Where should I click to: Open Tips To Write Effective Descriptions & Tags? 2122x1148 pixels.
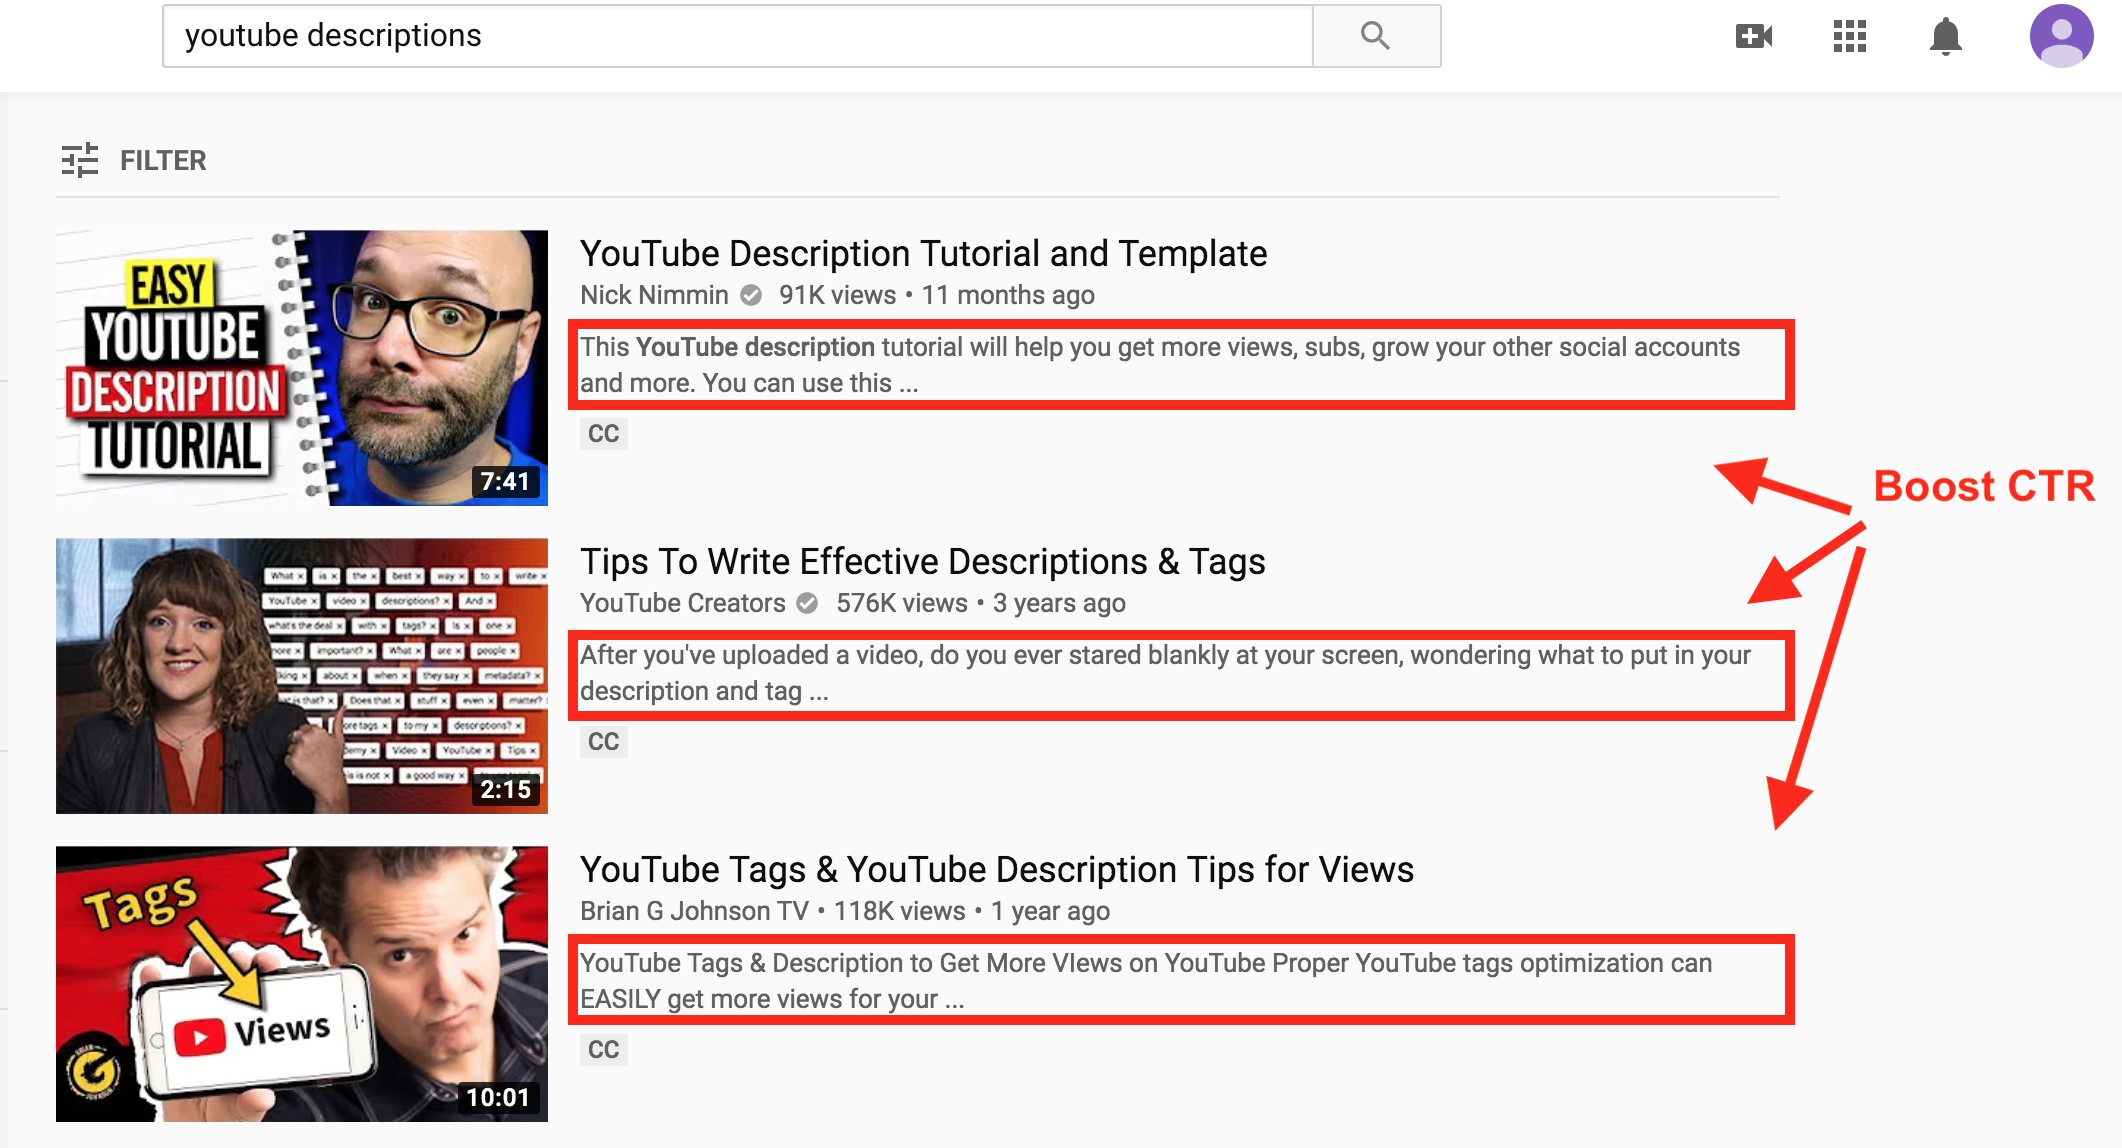tap(922, 562)
